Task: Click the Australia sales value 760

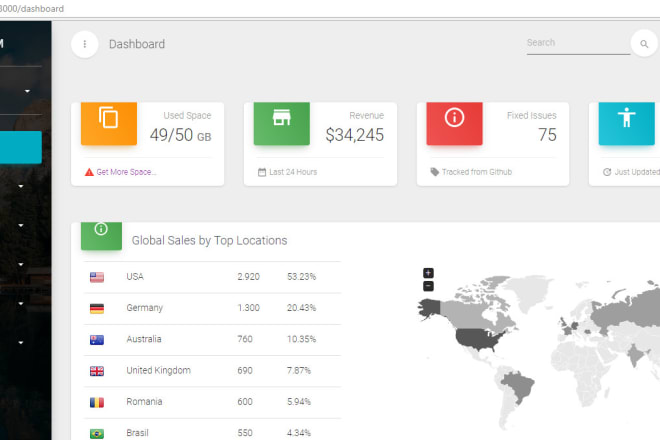Action: point(245,339)
